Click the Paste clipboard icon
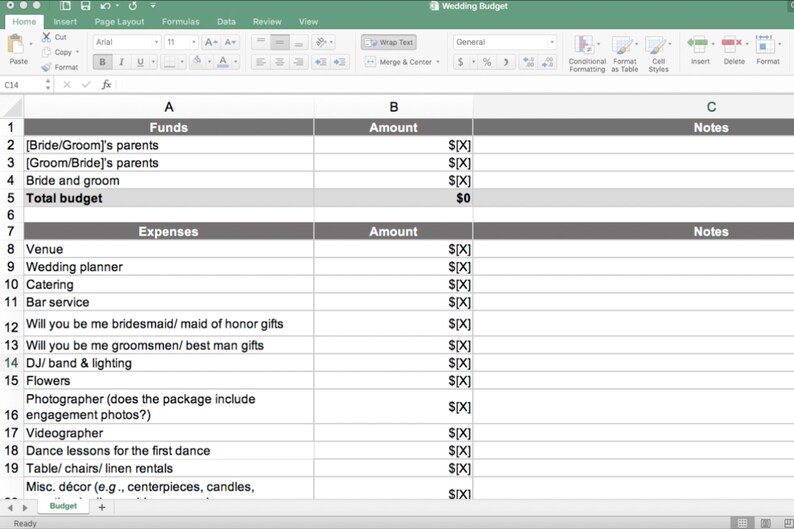Image resolution: width=794 pixels, height=529 pixels. coord(16,45)
